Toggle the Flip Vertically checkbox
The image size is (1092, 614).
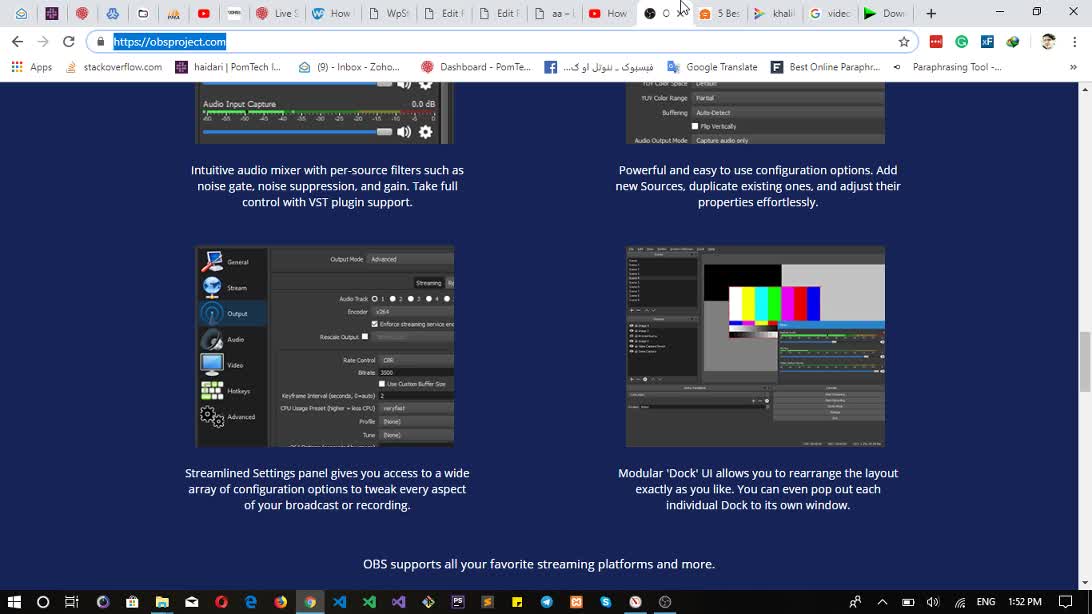(x=695, y=127)
